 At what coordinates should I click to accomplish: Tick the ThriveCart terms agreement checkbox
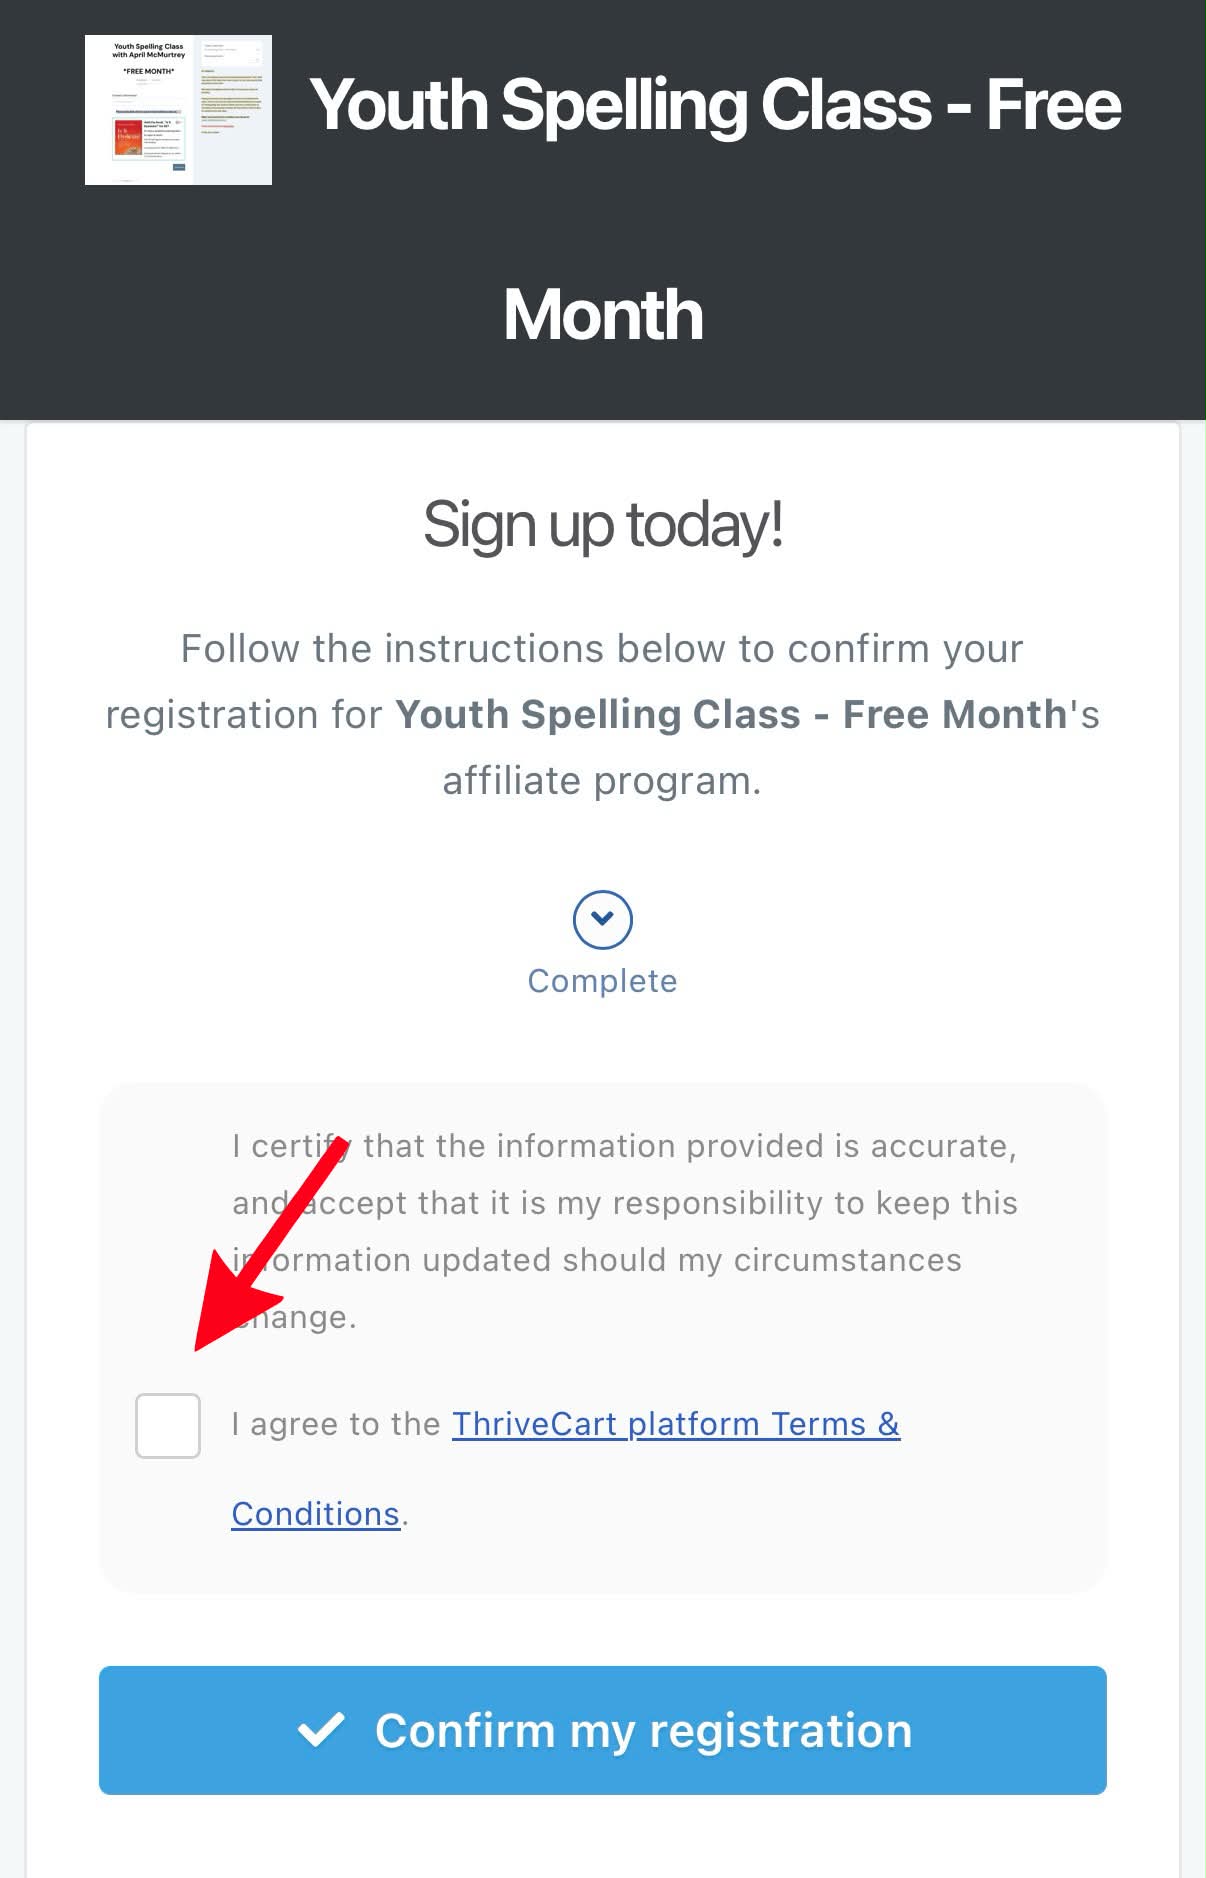coord(168,1425)
